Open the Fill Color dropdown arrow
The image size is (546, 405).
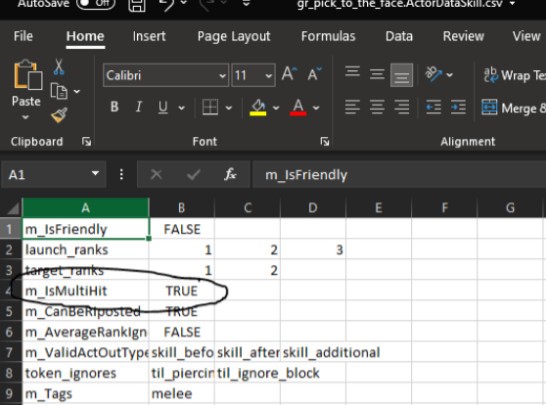(276, 108)
